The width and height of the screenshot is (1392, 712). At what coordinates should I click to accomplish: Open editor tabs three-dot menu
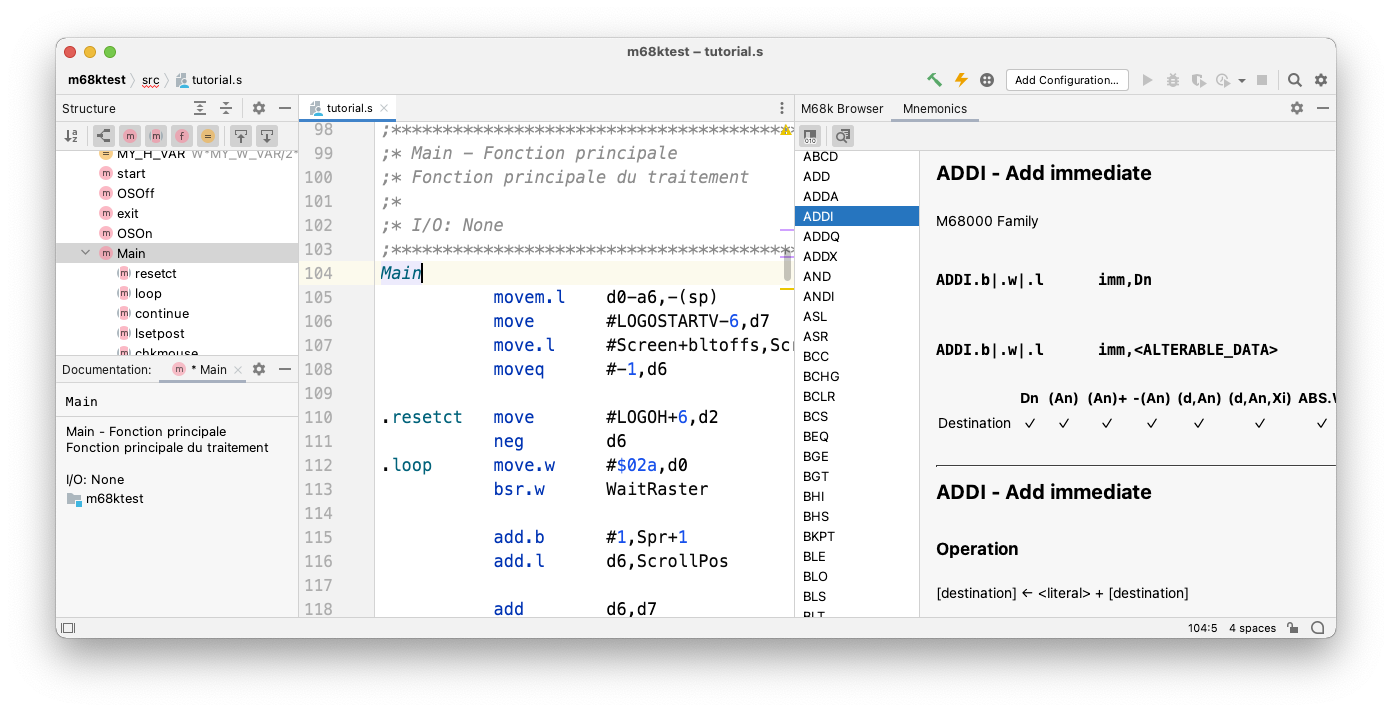(782, 108)
